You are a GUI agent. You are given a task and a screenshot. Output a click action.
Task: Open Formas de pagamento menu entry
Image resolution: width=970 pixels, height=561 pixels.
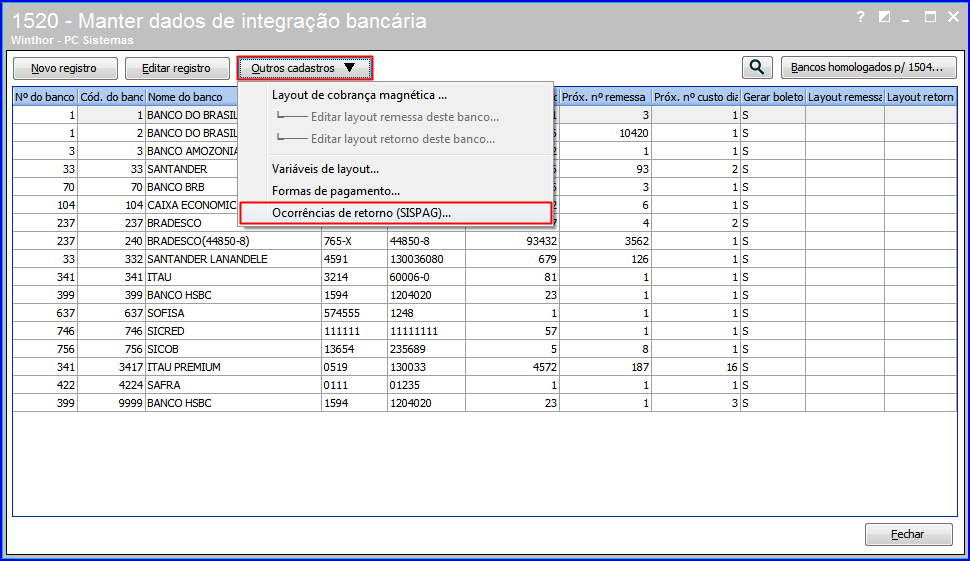coord(336,191)
